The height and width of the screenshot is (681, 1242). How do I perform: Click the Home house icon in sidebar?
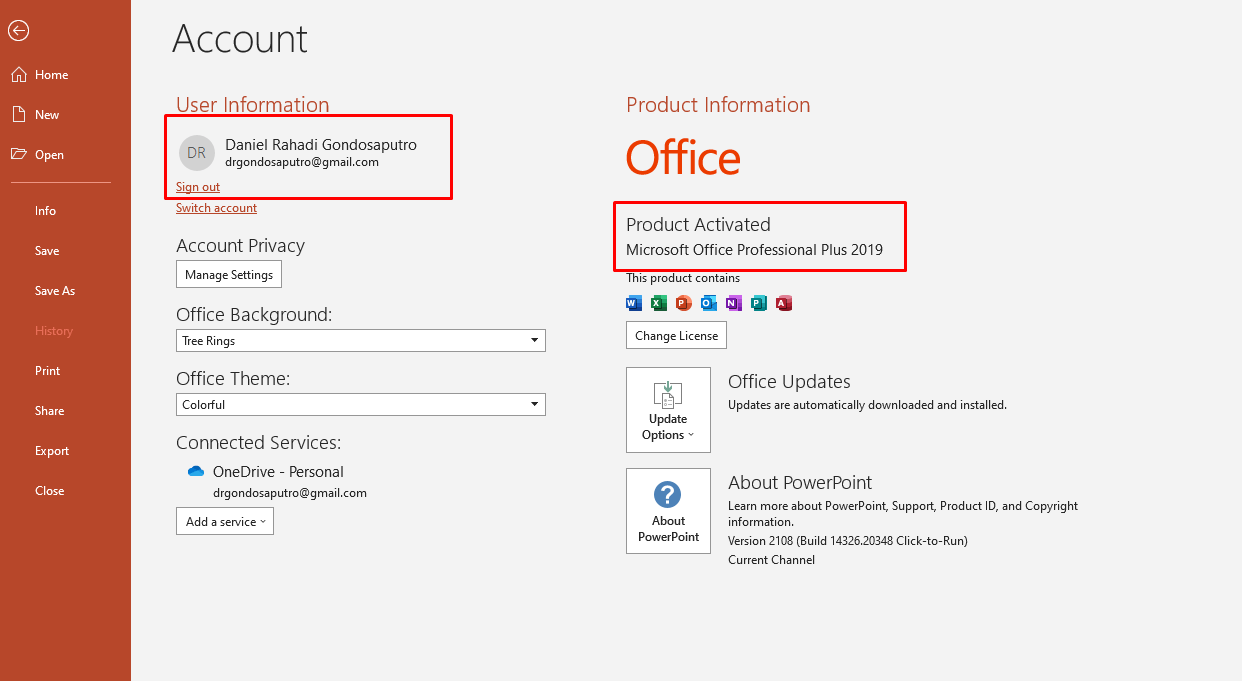(18, 75)
